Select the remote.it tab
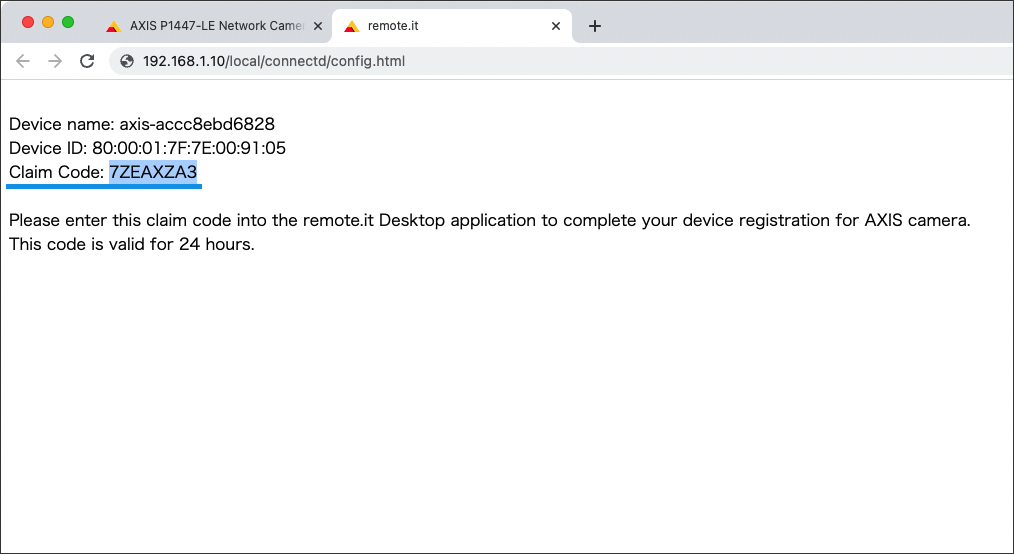Viewport: 1014px width, 554px height. pos(451,26)
